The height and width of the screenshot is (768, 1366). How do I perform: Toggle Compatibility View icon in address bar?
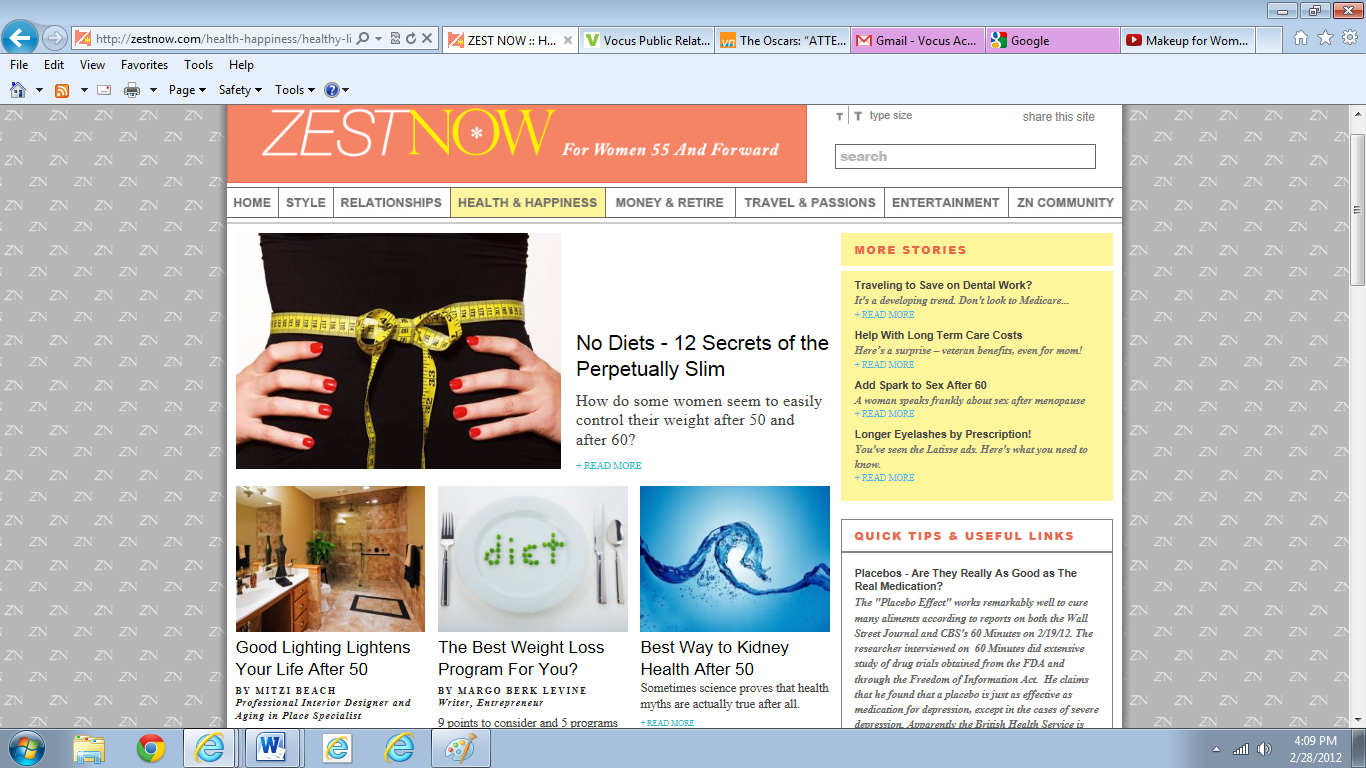[396, 39]
